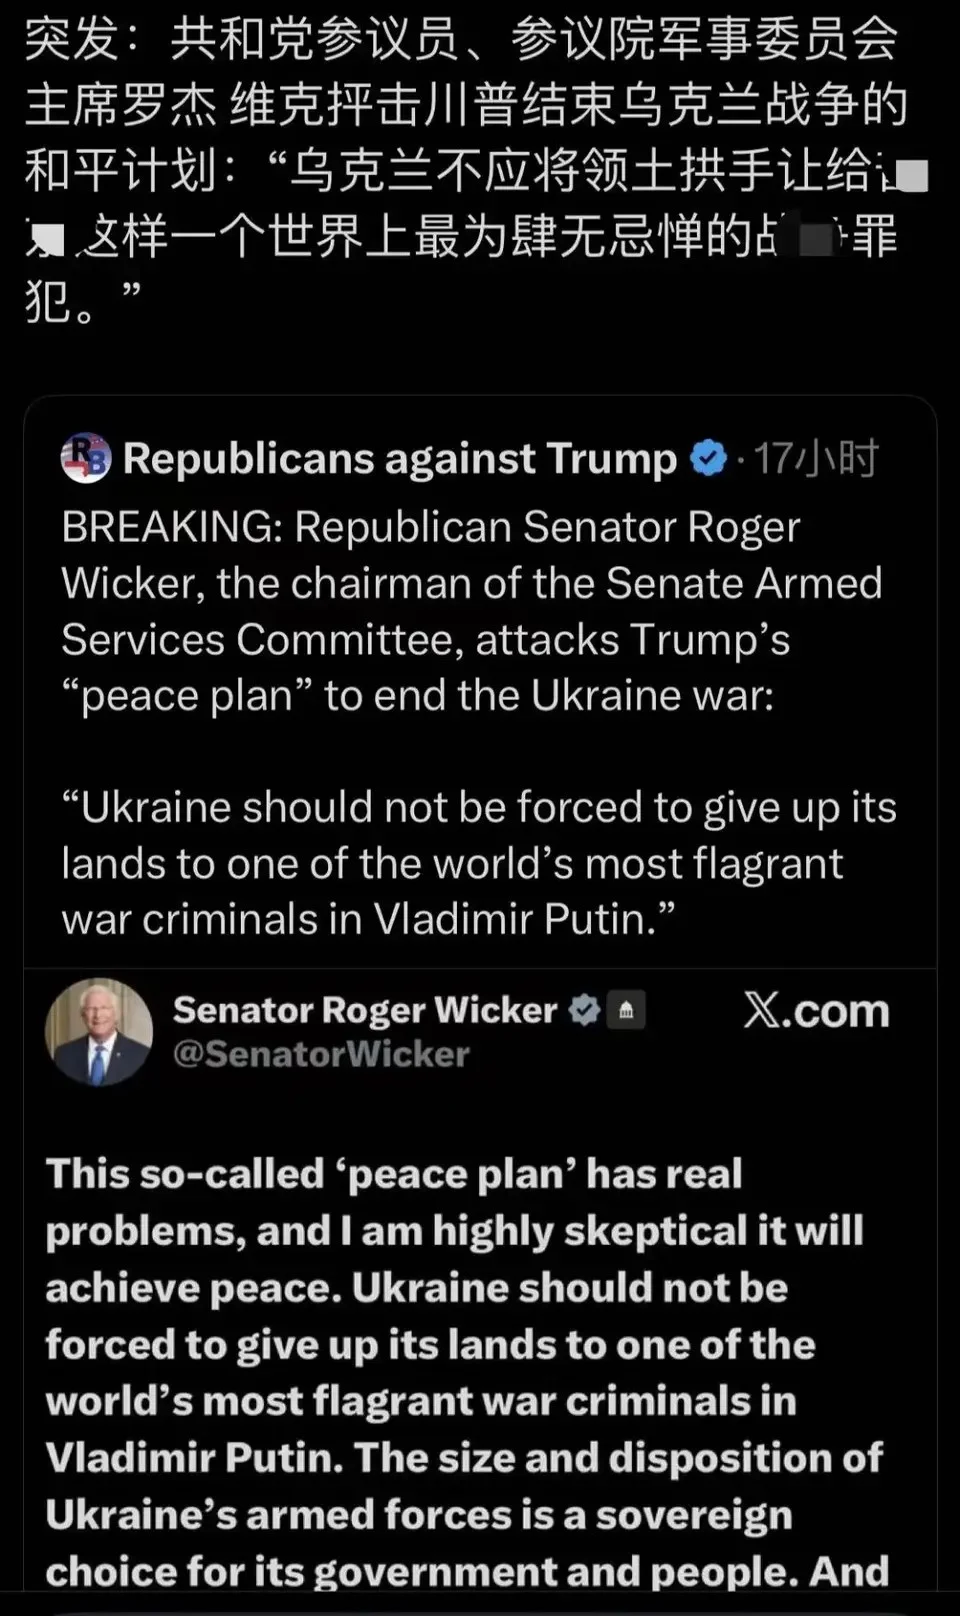This screenshot has width=960, height=1616.
Task: Click the government building badge icon
Action: click(626, 1010)
